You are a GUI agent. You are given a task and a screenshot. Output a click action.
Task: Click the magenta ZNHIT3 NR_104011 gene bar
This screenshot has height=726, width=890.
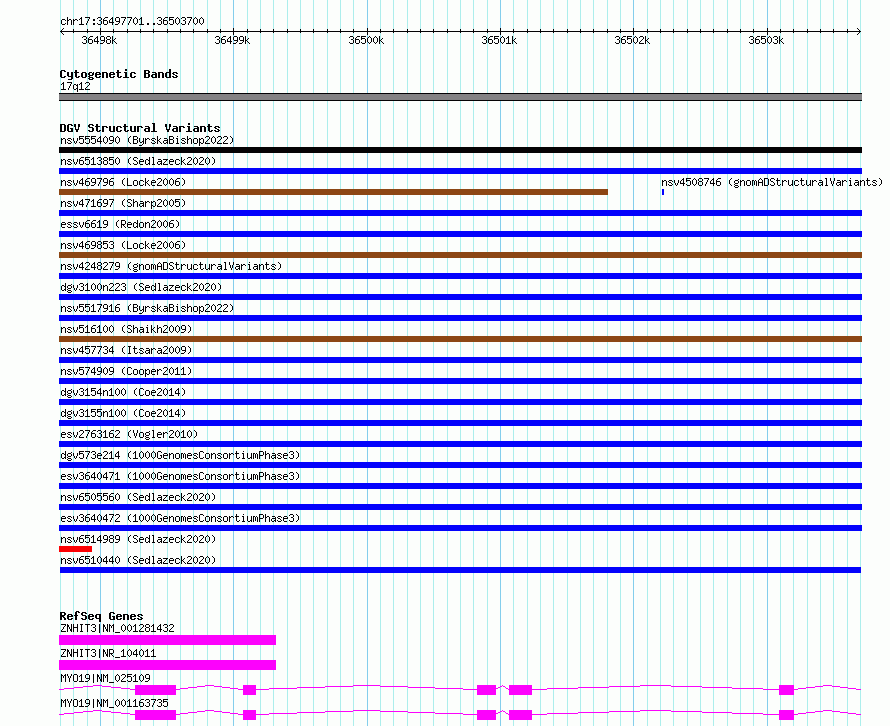coord(167,665)
